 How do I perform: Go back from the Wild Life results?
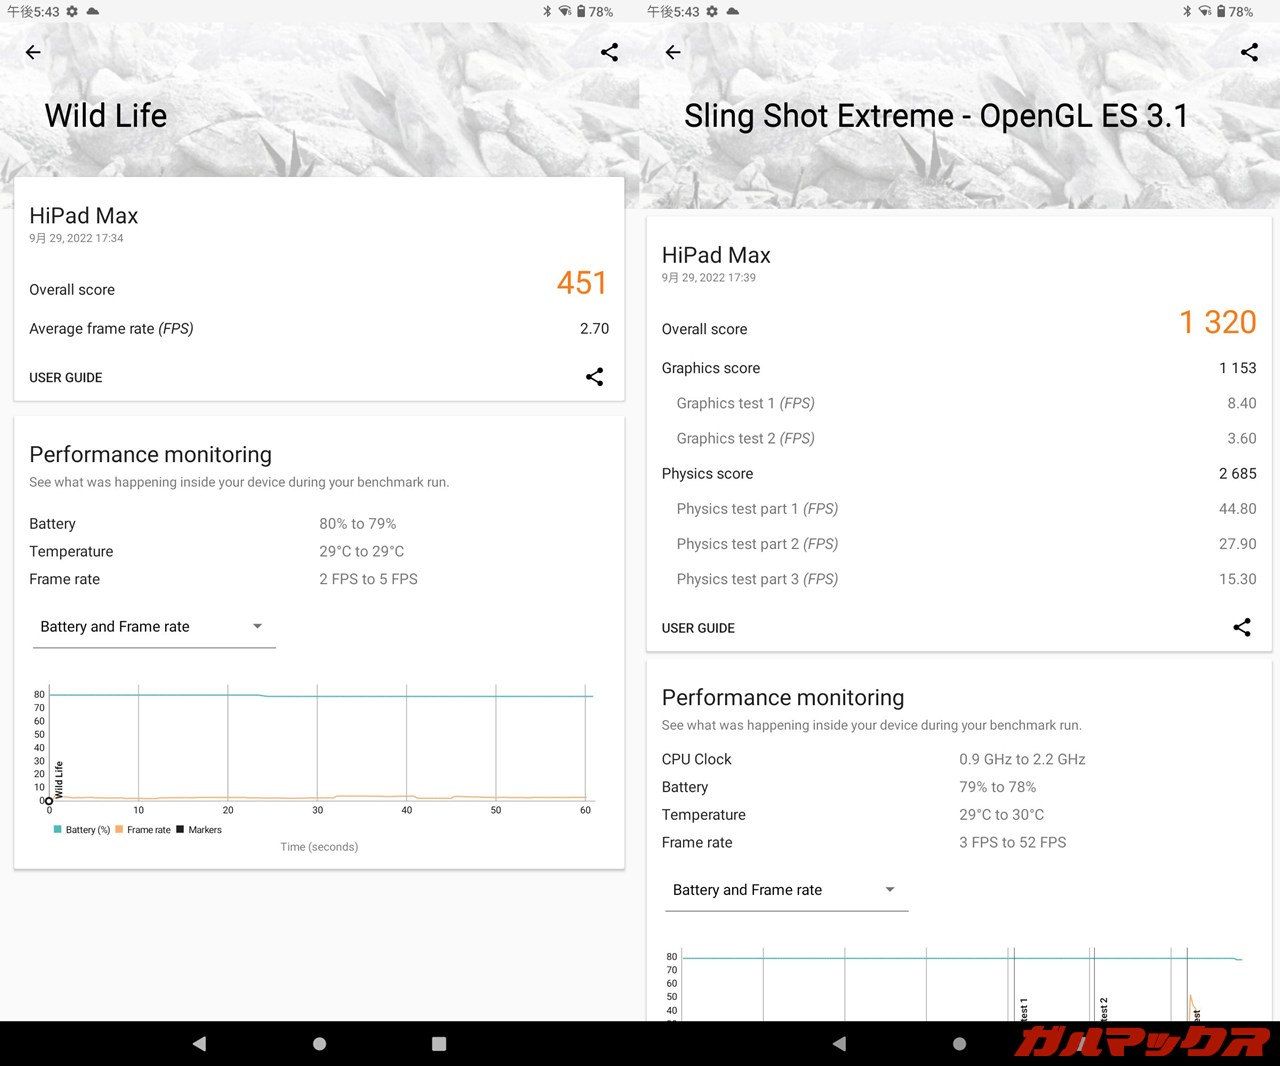pyautogui.click(x=33, y=52)
